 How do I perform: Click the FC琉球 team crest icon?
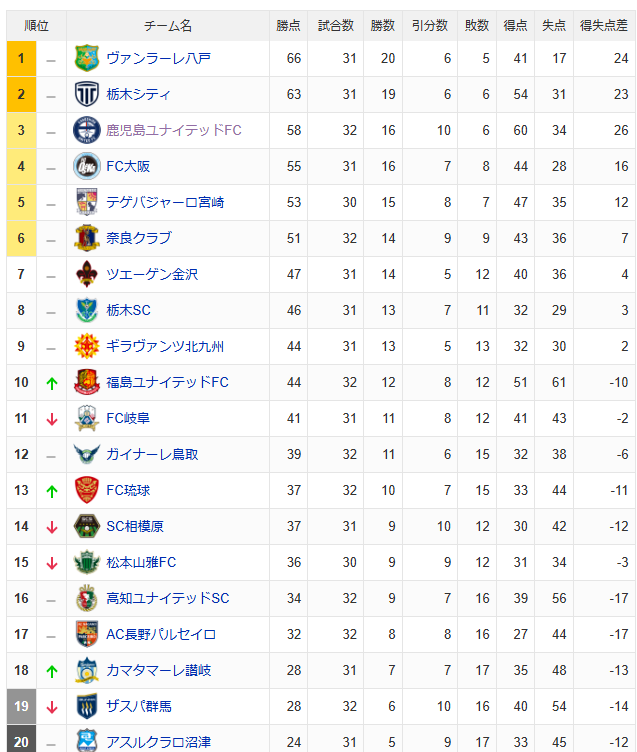[87, 490]
